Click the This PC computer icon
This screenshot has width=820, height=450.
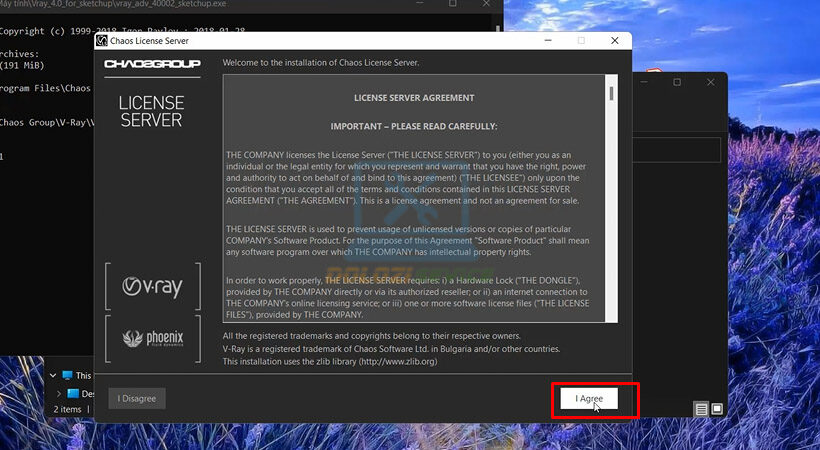[x=68, y=376]
